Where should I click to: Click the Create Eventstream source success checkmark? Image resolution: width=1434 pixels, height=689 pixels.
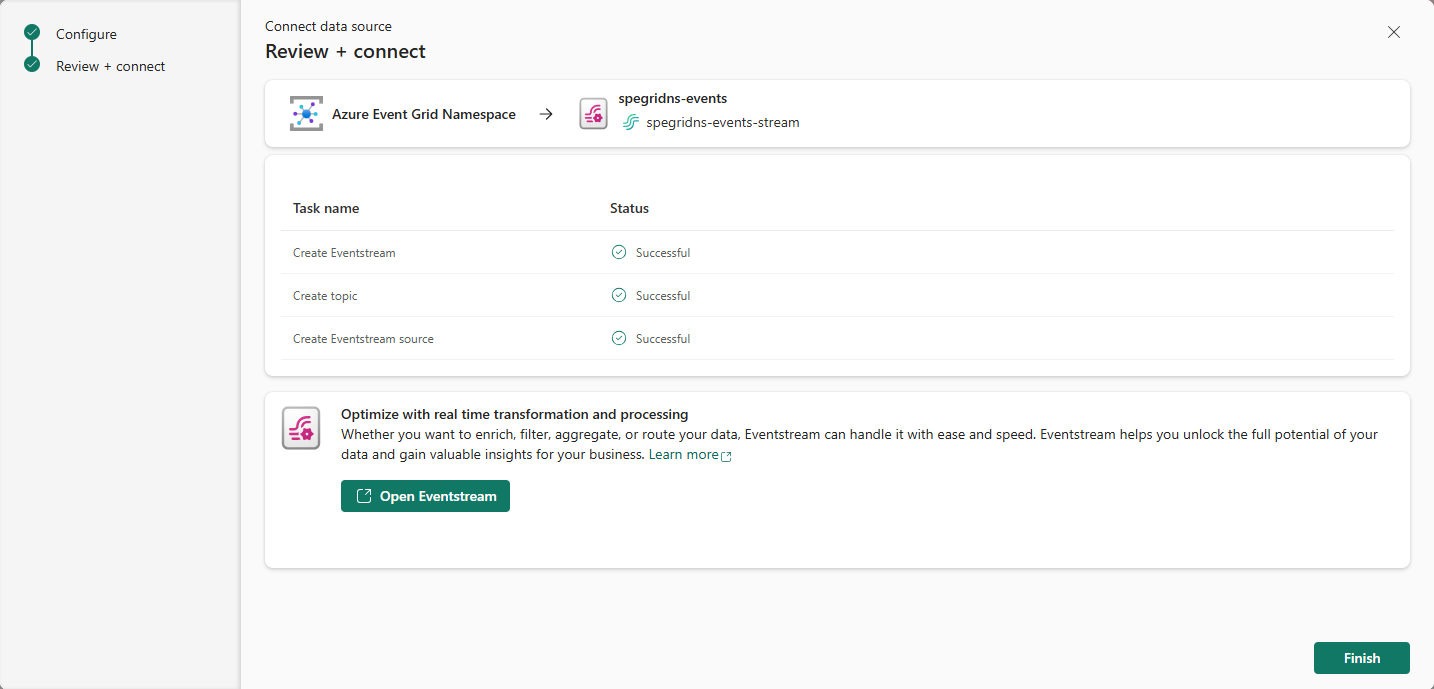619,338
